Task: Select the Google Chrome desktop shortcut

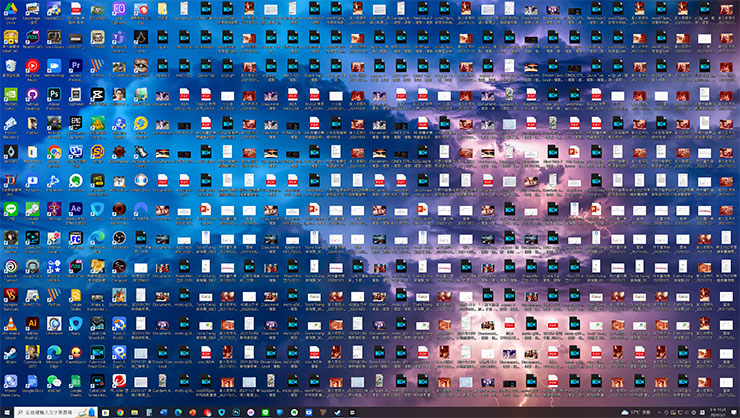Action: tap(55, 153)
